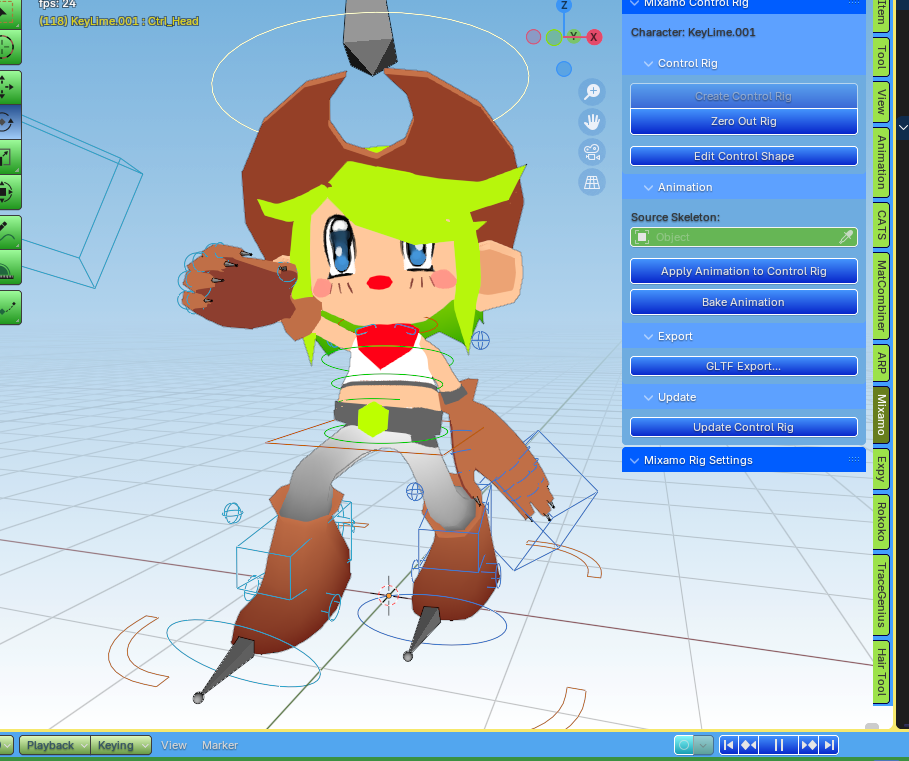Pause animation playback
This screenshot has height=761, width=909.
pos(778,745)
